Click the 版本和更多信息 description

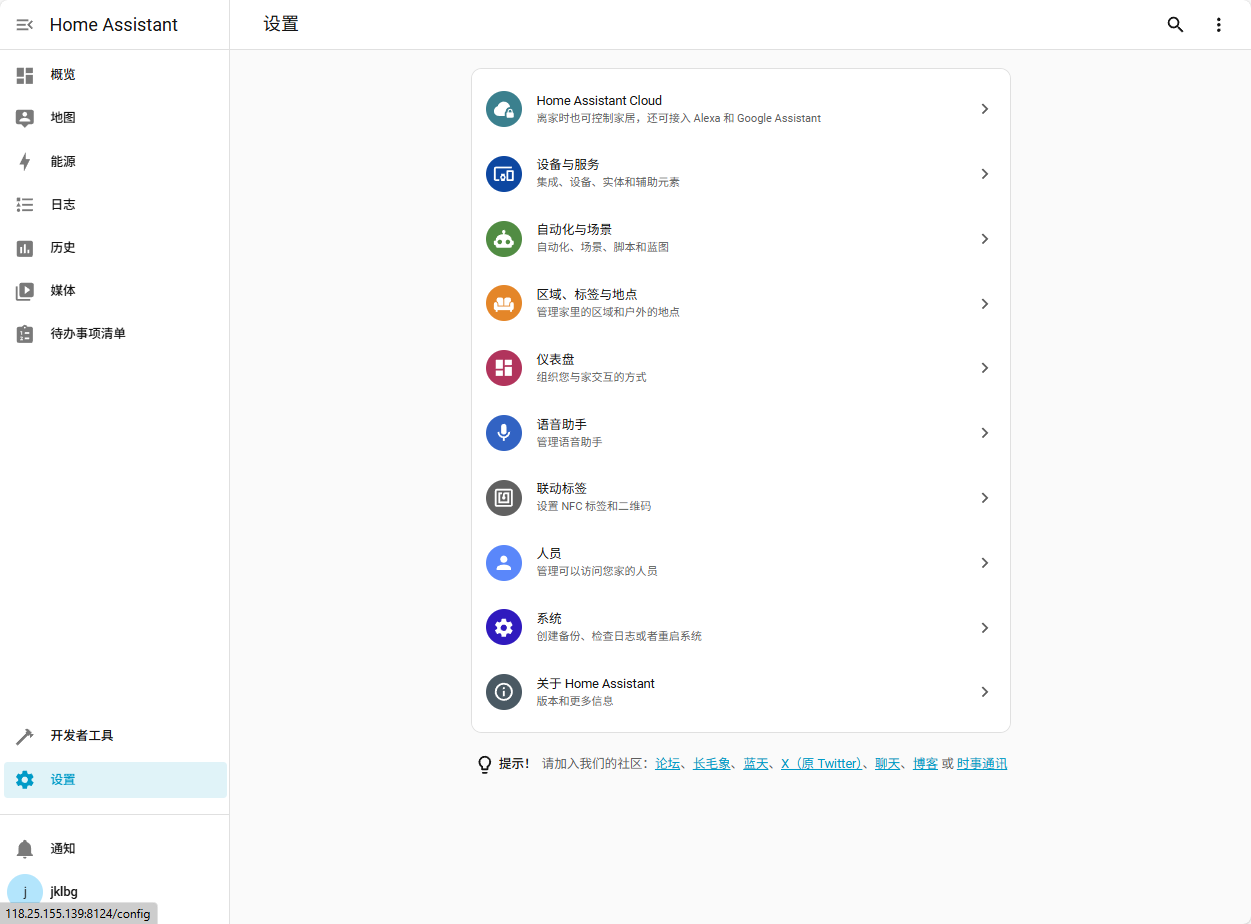(575, 701)
